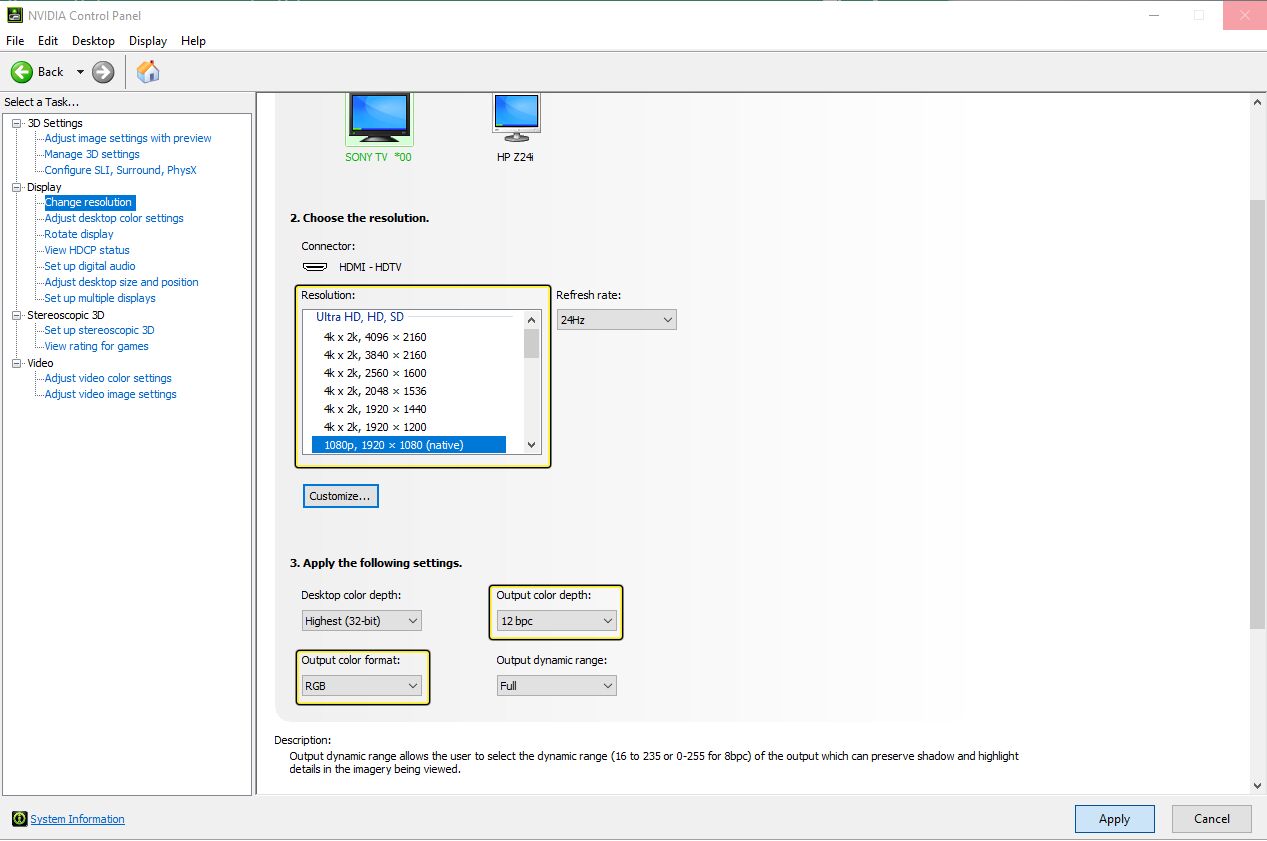Click the NVIDIA Control Panel title icon
The image size is (1267, 841).
tap(15, 15)
